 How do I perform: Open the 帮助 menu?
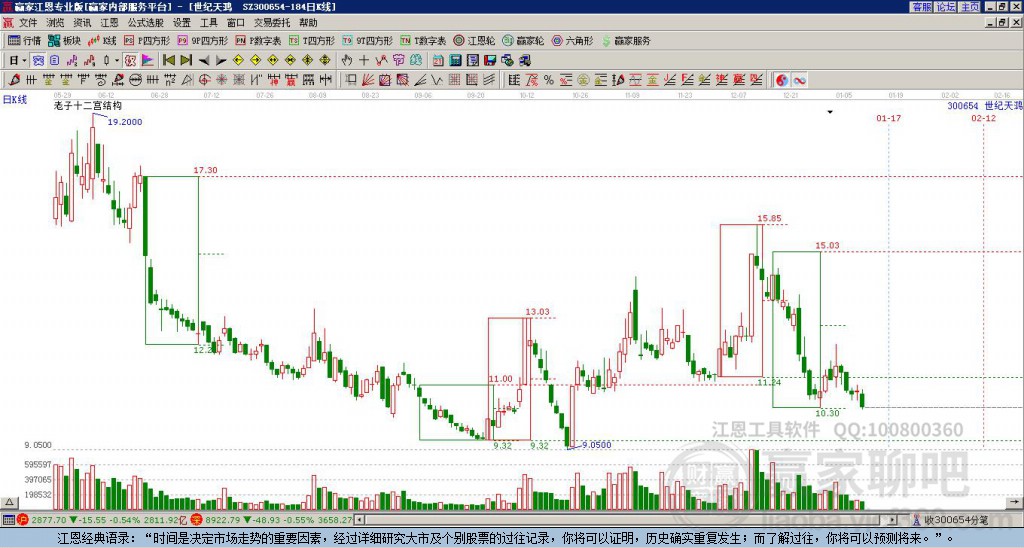pos(308,23)
